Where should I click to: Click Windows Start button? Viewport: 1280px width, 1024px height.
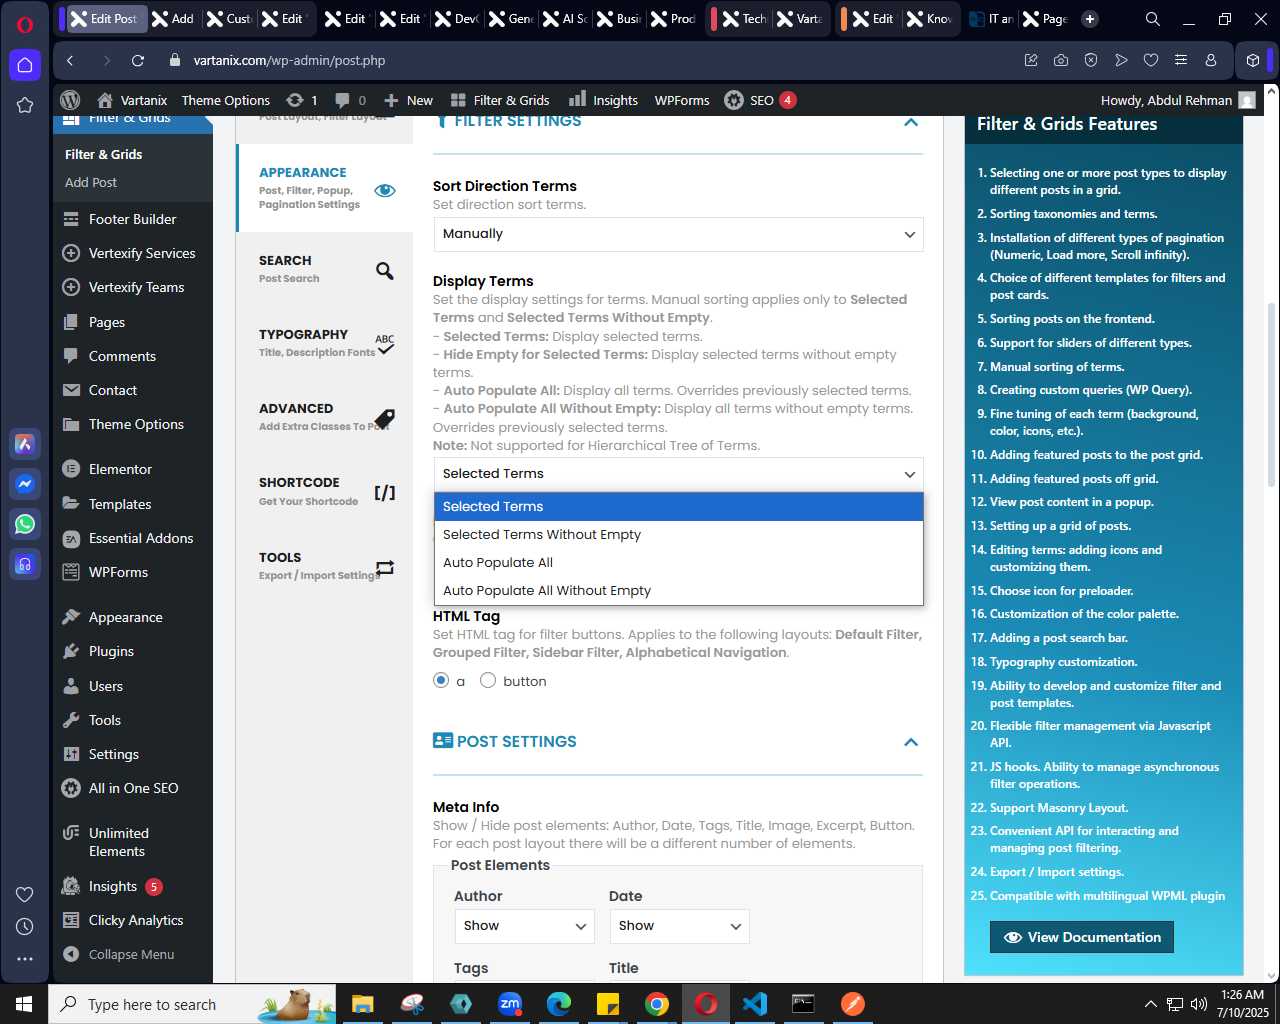point(24,1004)
